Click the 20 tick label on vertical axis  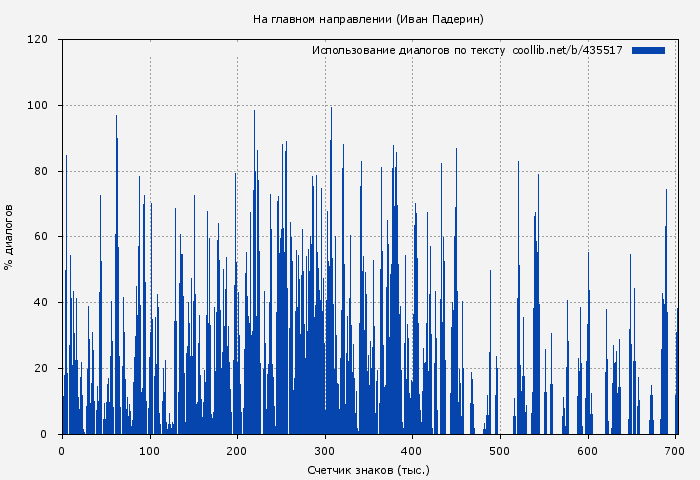point(41,368)
